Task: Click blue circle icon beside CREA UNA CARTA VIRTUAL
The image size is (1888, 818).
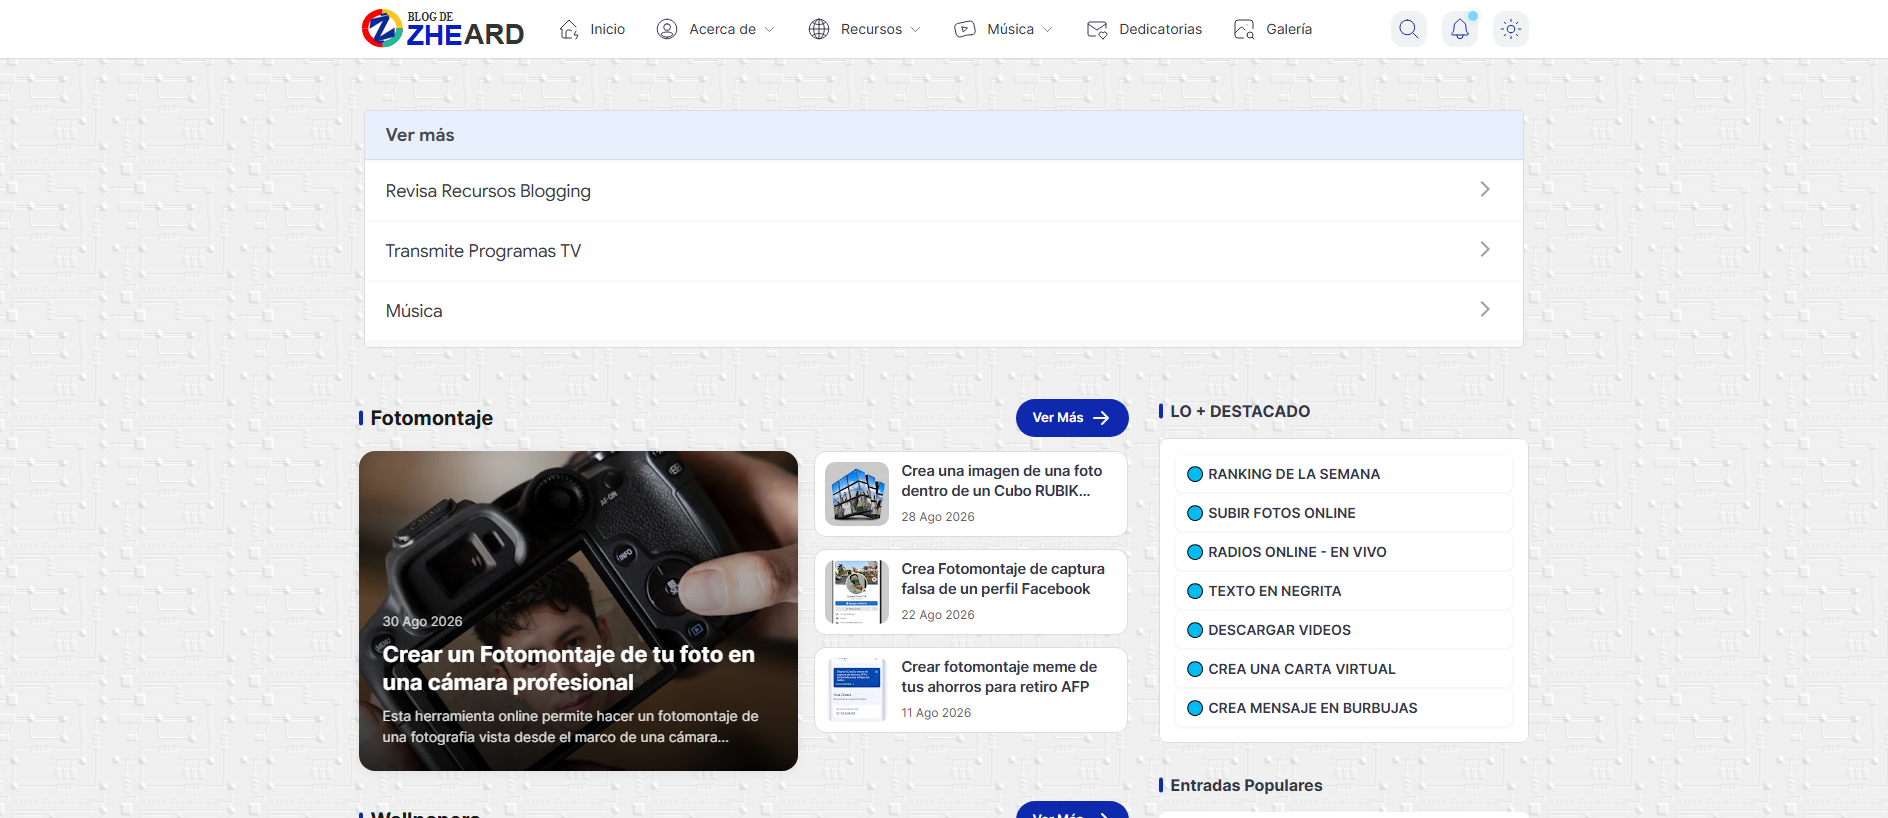Action: [1195, 669]
